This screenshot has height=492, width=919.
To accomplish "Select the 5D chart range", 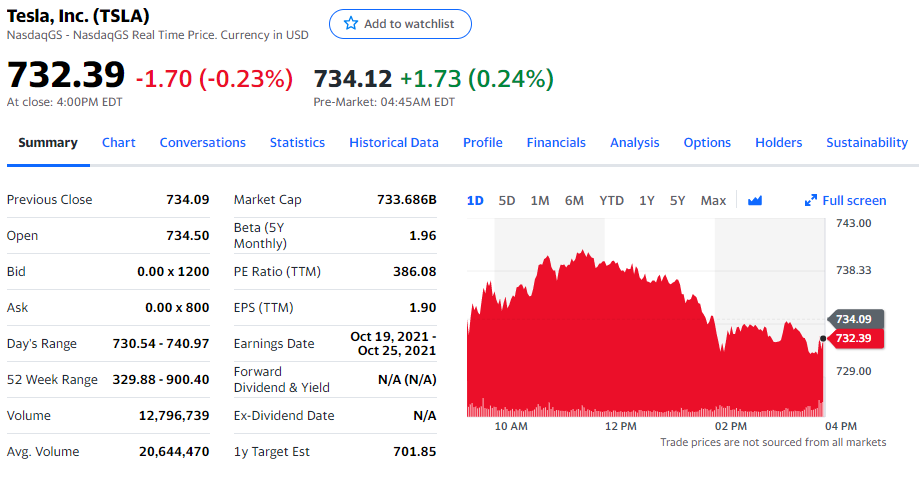I will tap(506, 201).
